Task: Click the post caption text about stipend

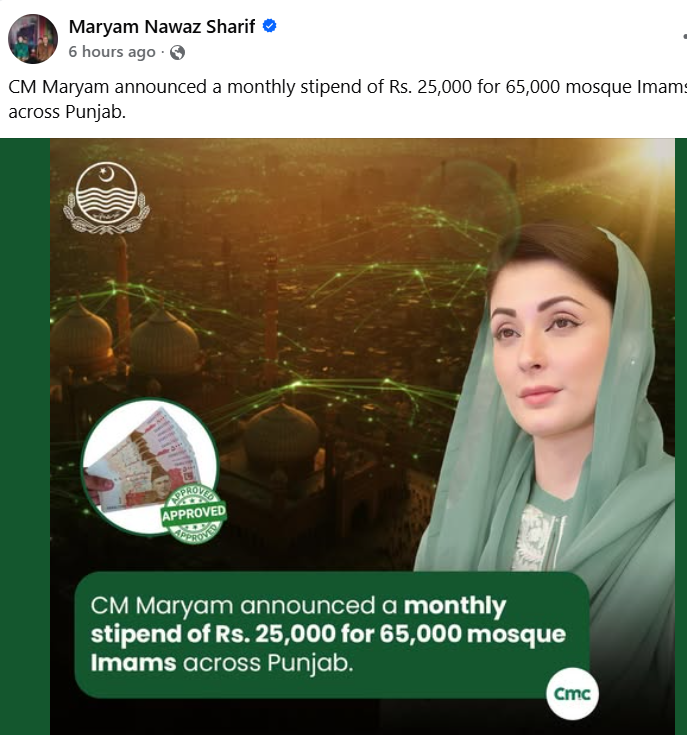Action: pos(340,88)
